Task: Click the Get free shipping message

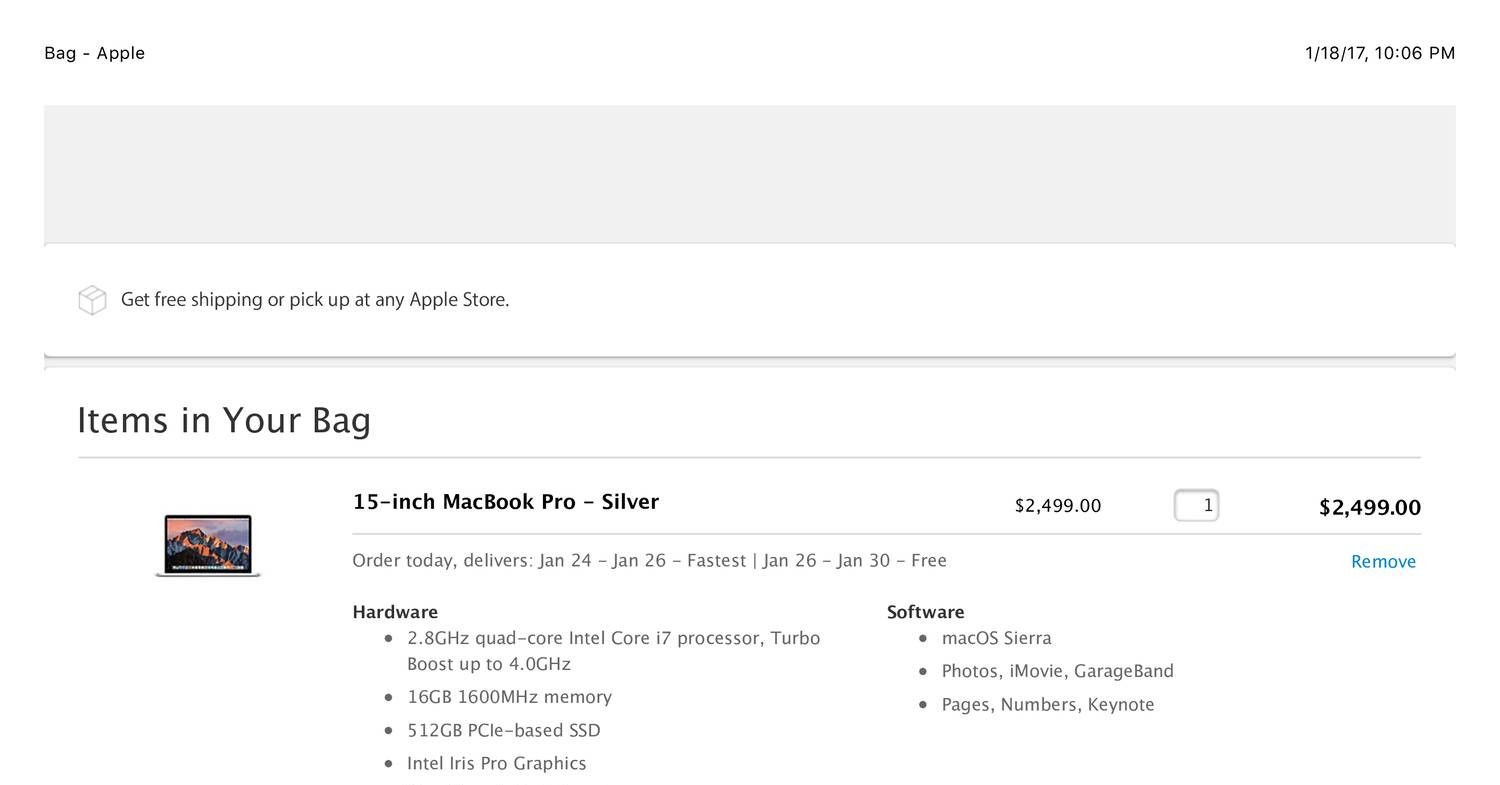Action: (315, 299)
